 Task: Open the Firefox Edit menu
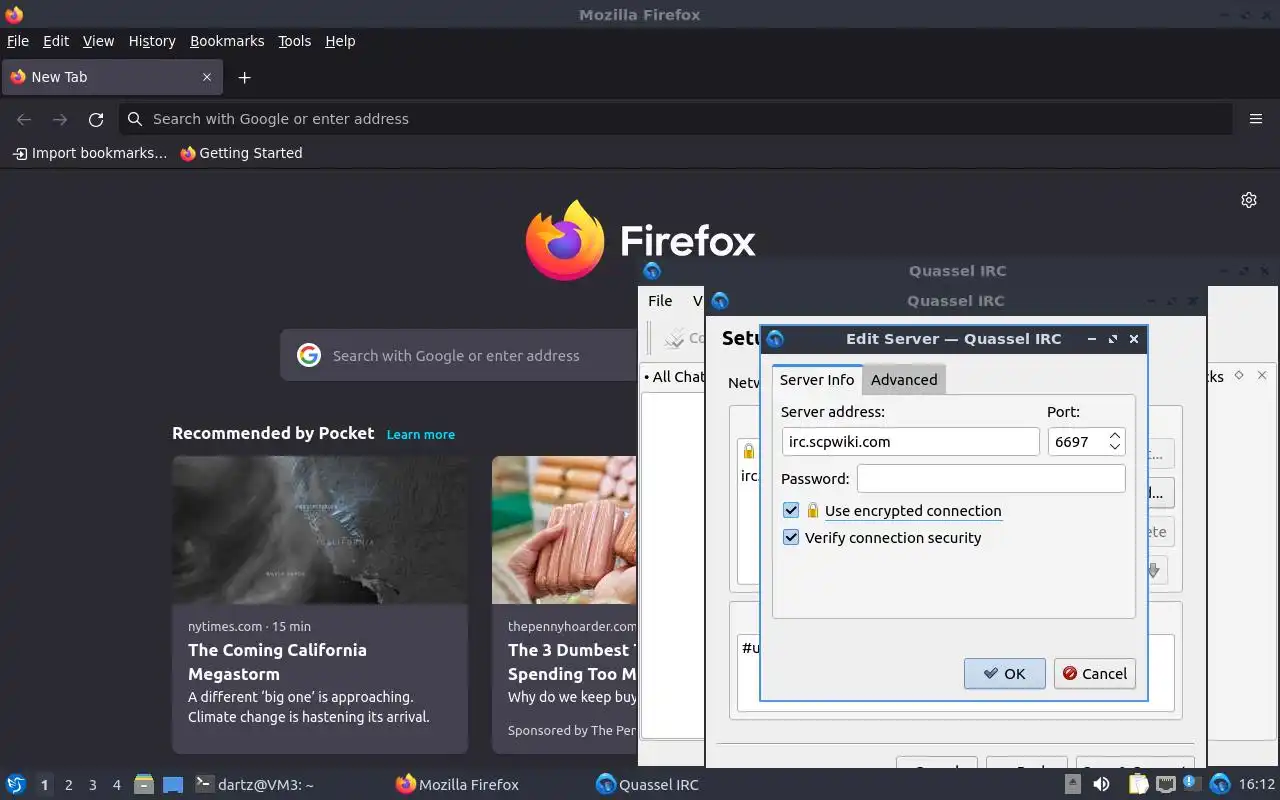(x=56, y=41)
